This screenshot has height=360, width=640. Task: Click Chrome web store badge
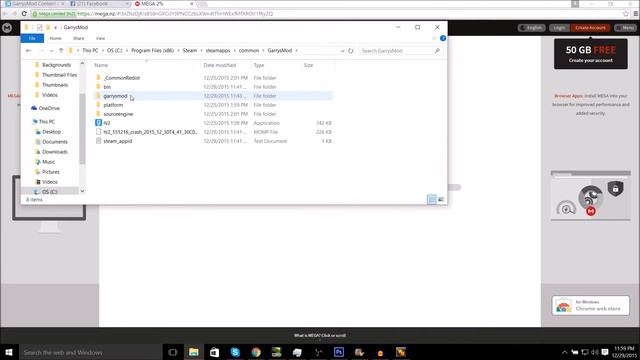[x=591, y=306]
